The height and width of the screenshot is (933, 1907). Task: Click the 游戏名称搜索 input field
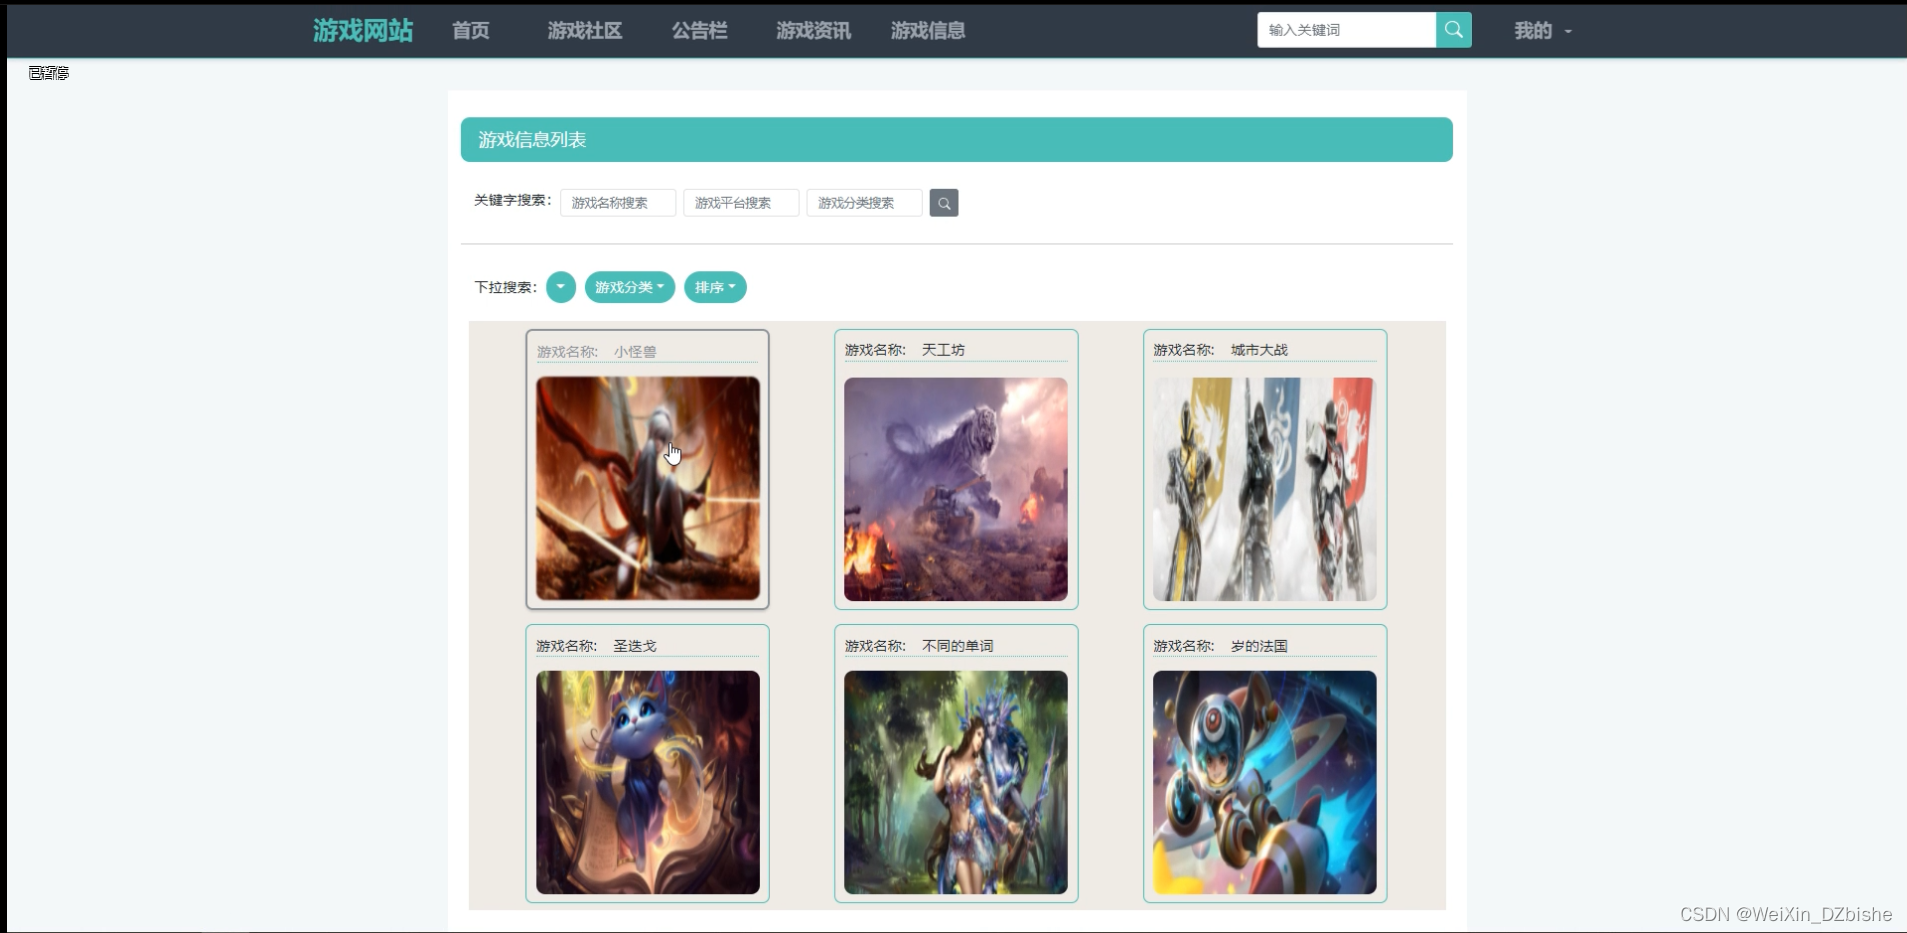tap(618, 203)
